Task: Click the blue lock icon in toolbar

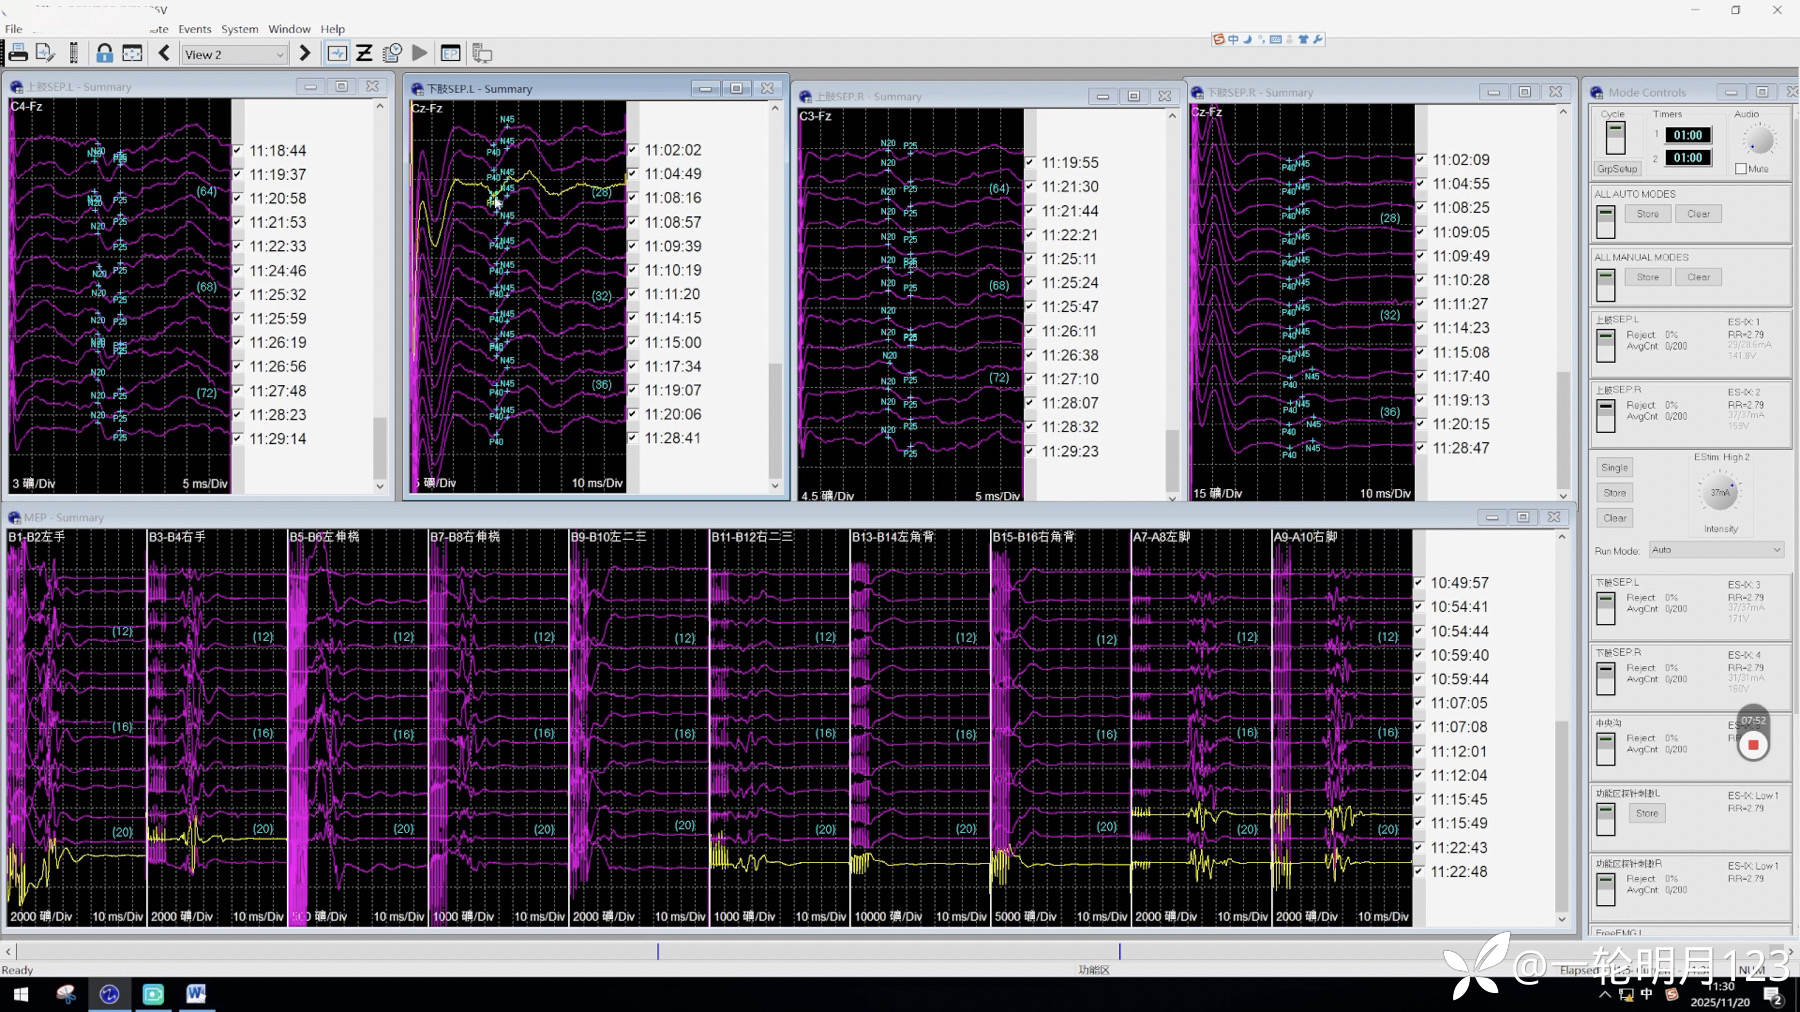Action: click(x=104, y=54)
